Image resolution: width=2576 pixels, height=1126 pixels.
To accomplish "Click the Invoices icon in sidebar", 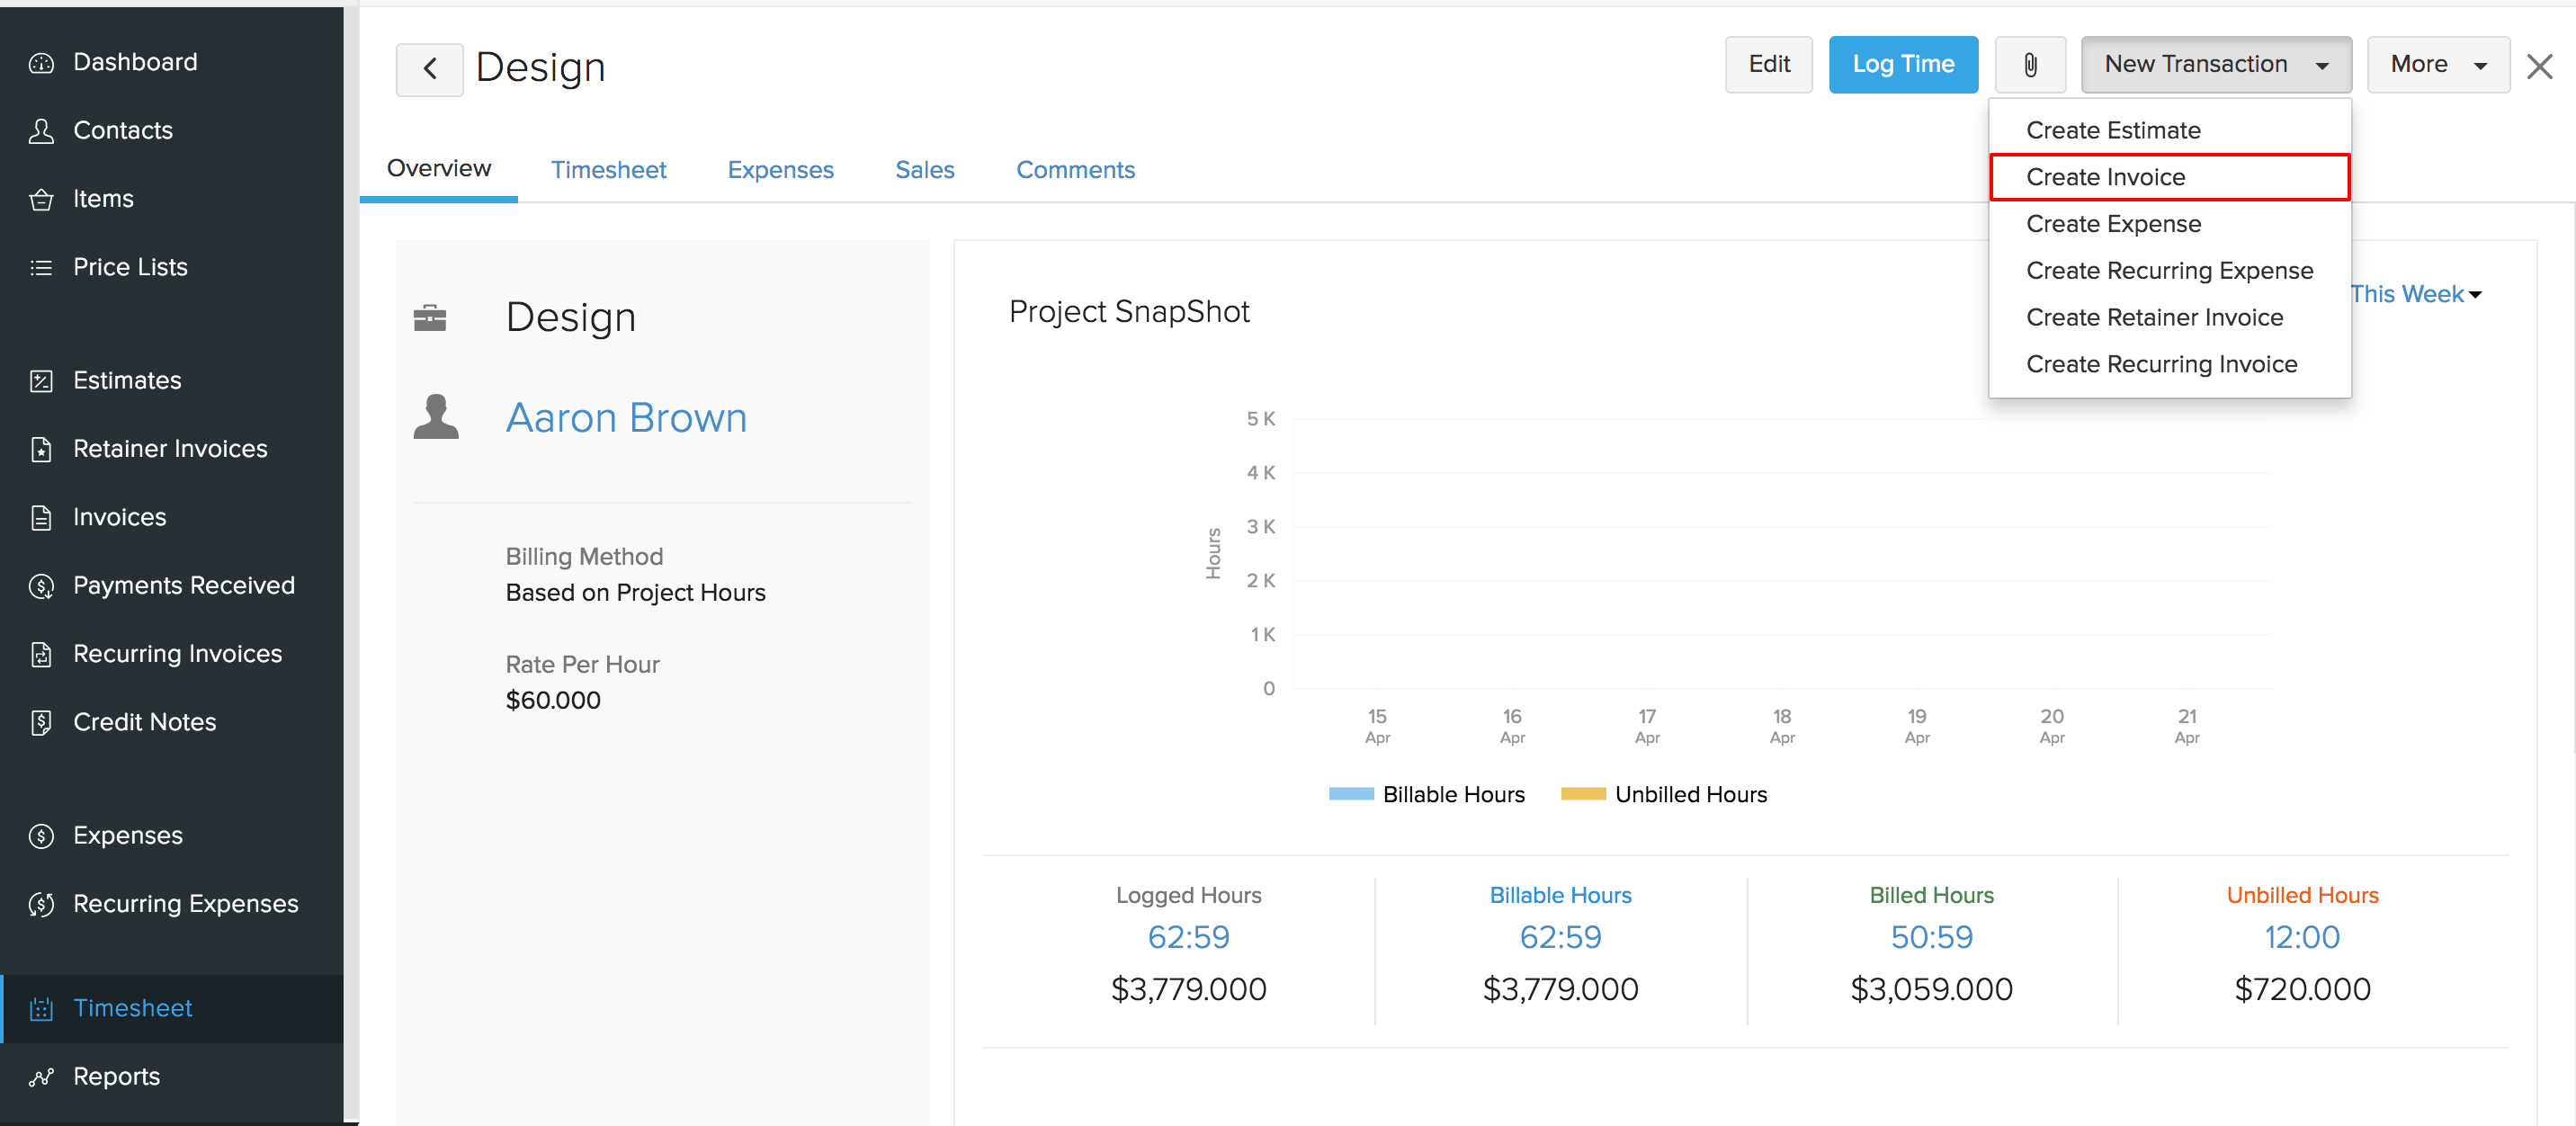I will pyautogui.click(x=44, y=516).
